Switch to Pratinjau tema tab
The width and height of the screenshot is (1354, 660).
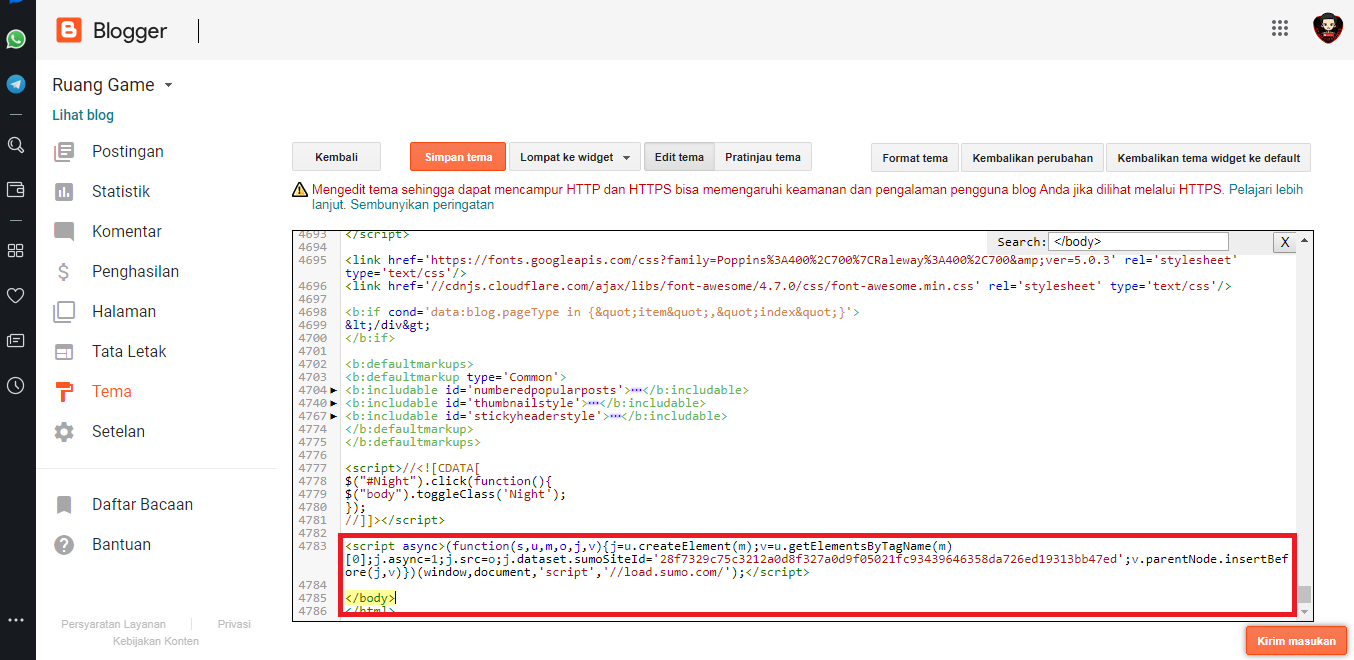762,157
